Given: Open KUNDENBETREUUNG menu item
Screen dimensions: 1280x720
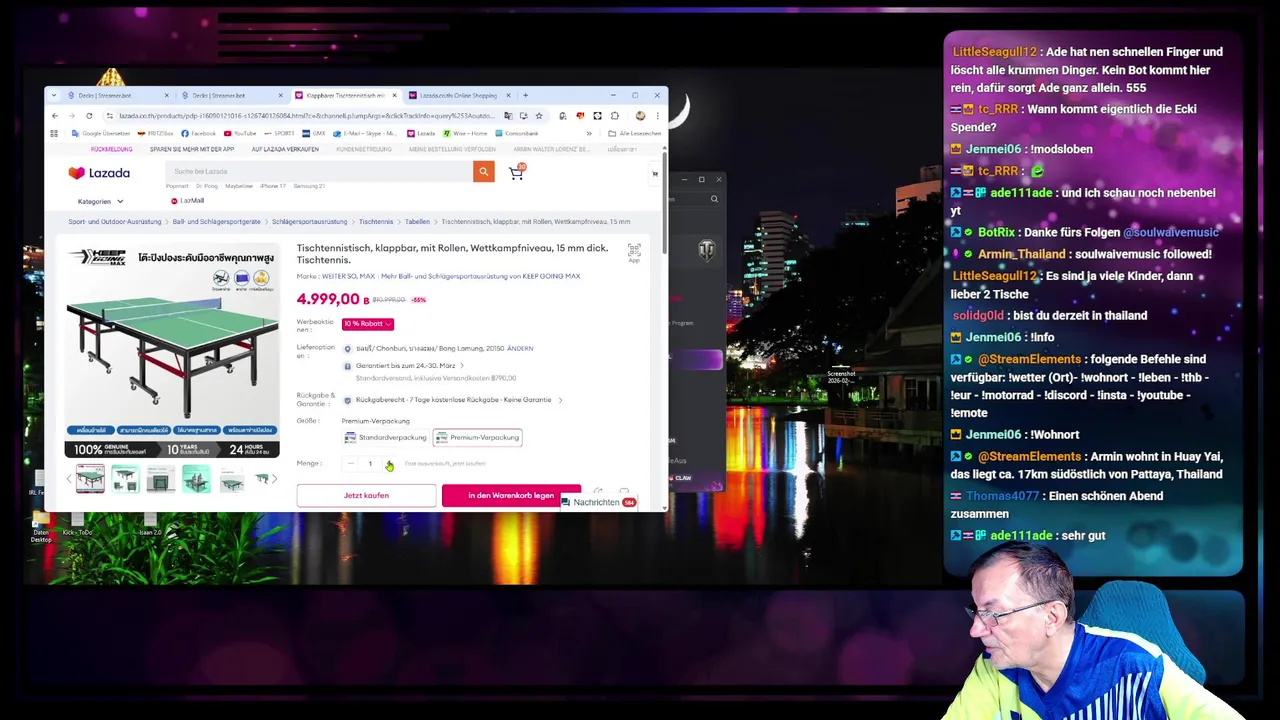Looking at the screenshot, I should pos(364,149).
